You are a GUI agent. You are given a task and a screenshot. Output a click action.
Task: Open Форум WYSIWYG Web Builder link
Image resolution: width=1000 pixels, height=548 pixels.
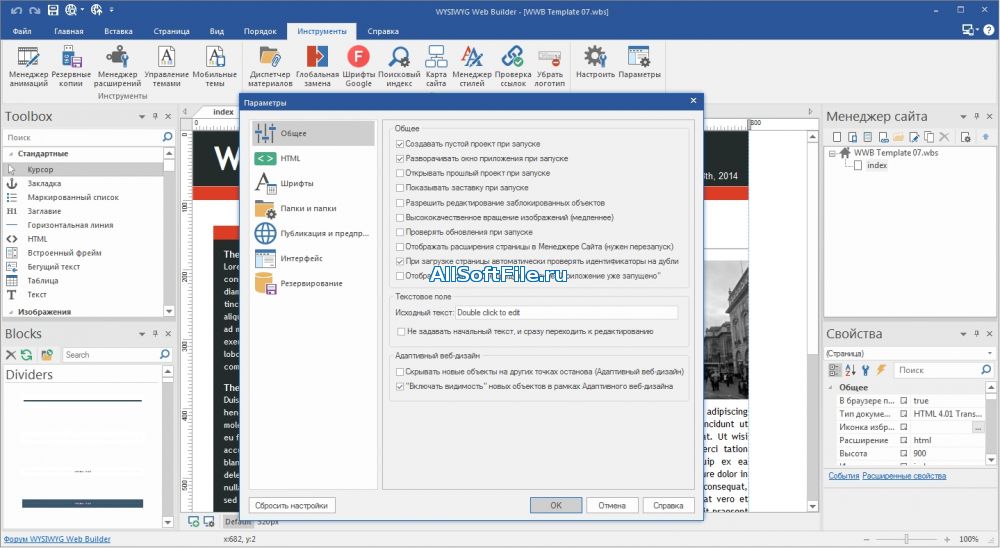click(x=57, y=539)
